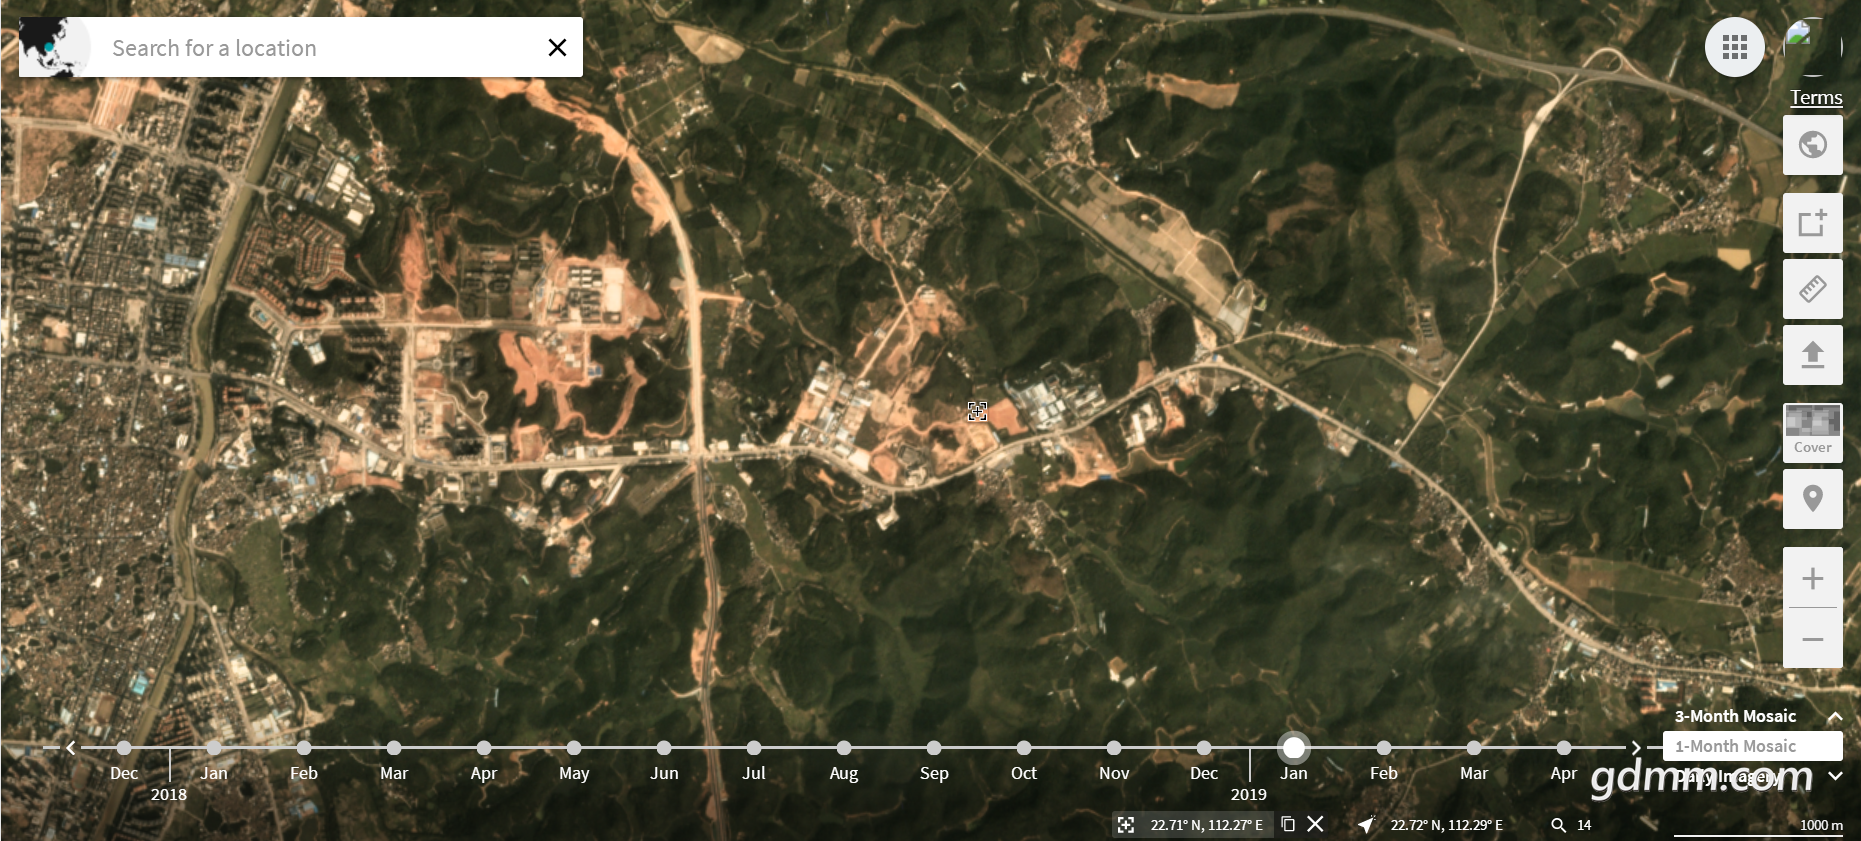
Task: Drop a location pin marker
Action: 1812,498
